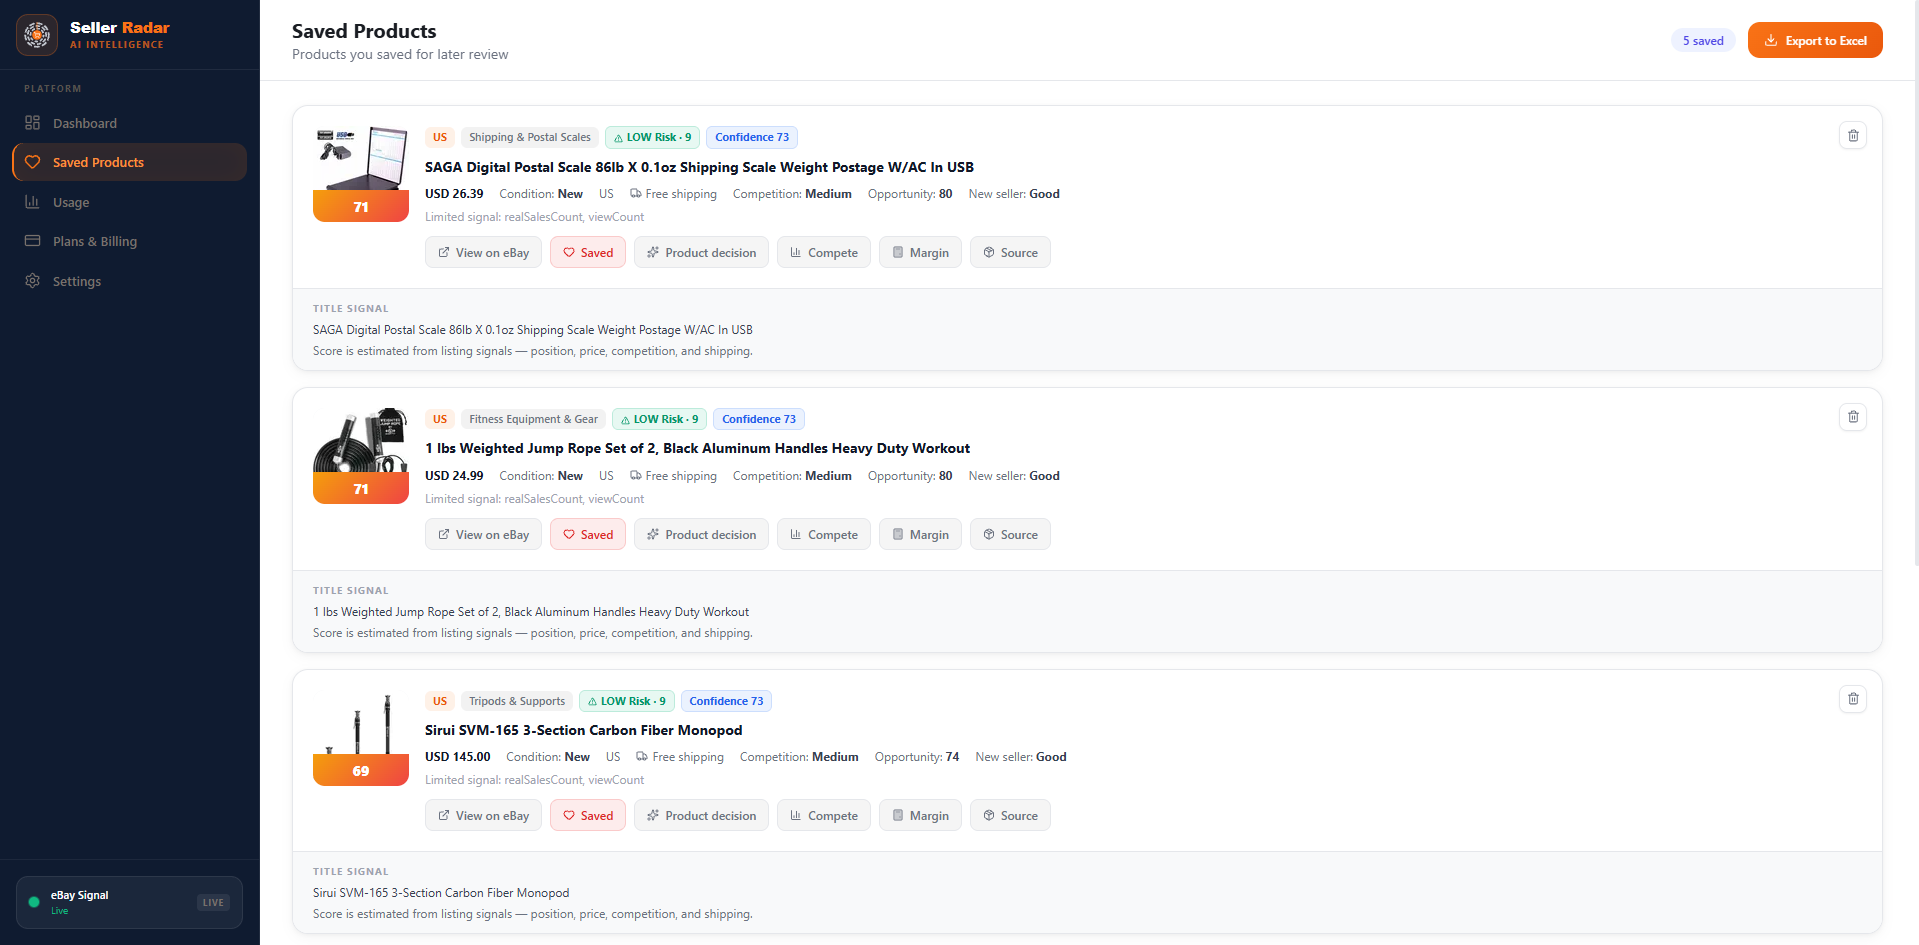The image size is (1919, 945).
Task: Click the '5 saved' count badge
Action: point(1703,41)
